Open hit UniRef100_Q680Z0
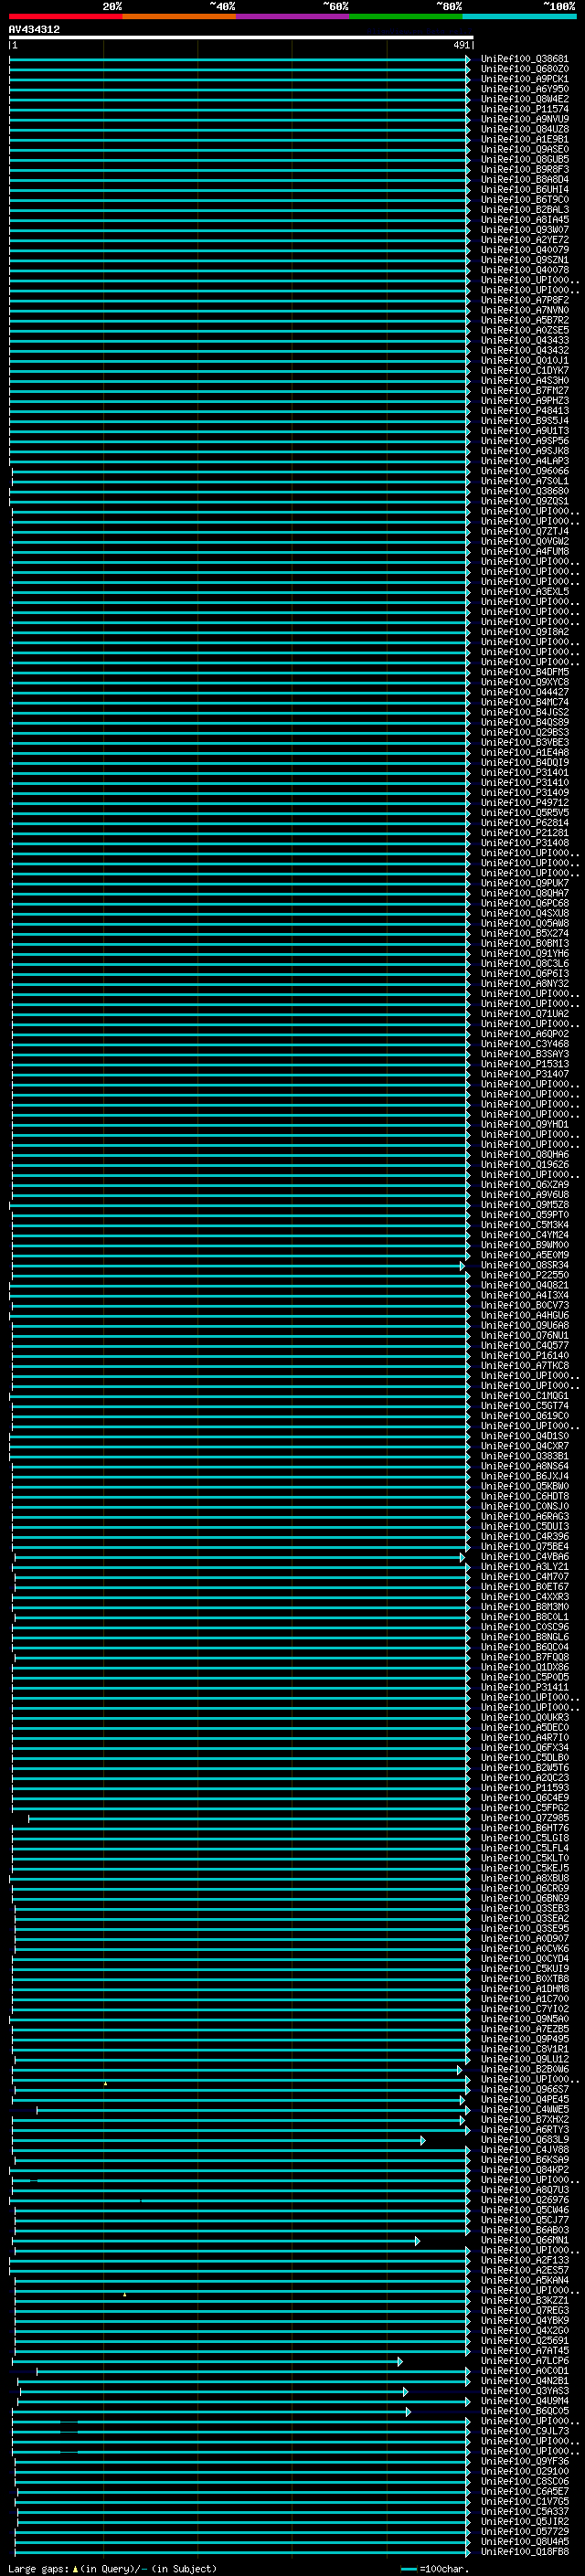 [x=525, y=69]
